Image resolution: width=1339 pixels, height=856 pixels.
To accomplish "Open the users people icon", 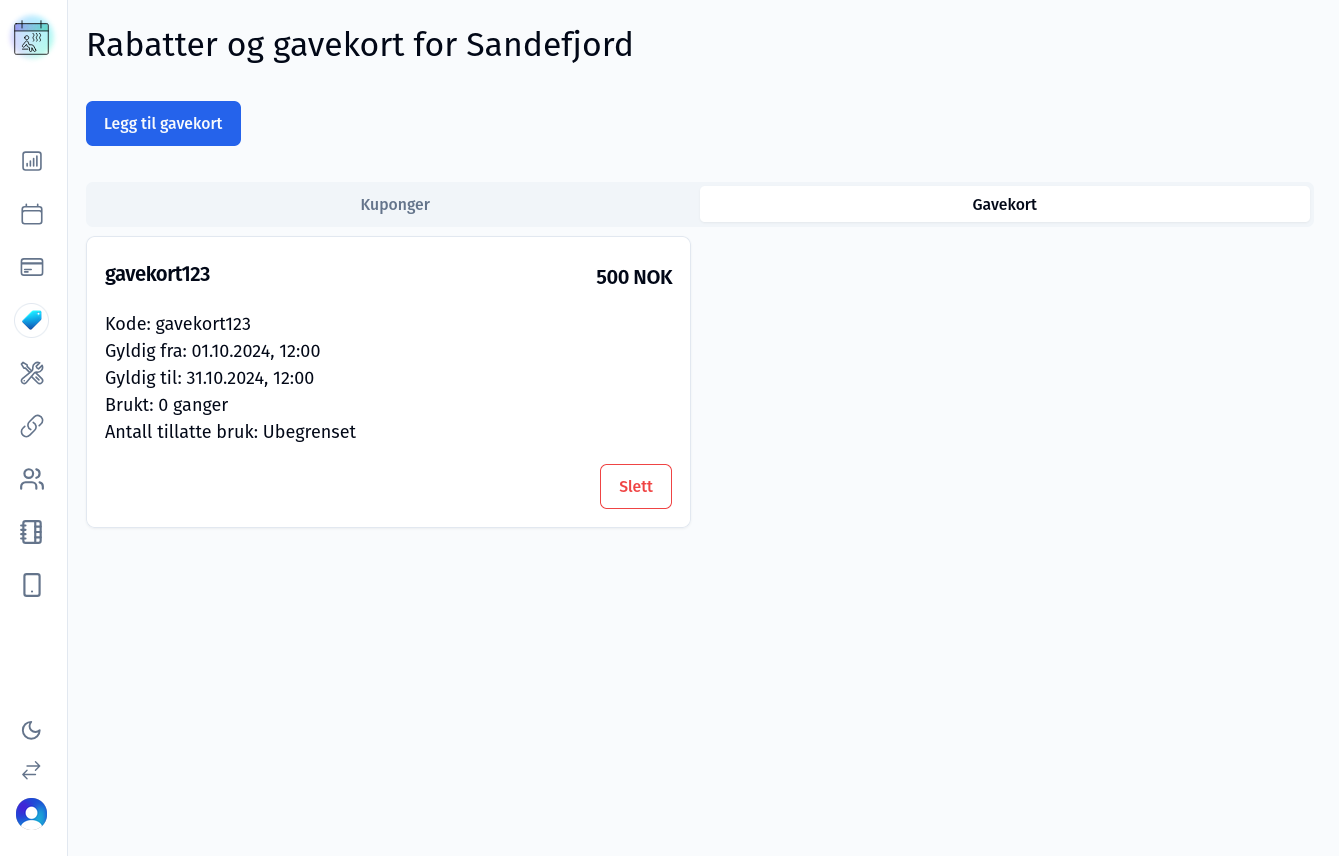I will 32,479.
